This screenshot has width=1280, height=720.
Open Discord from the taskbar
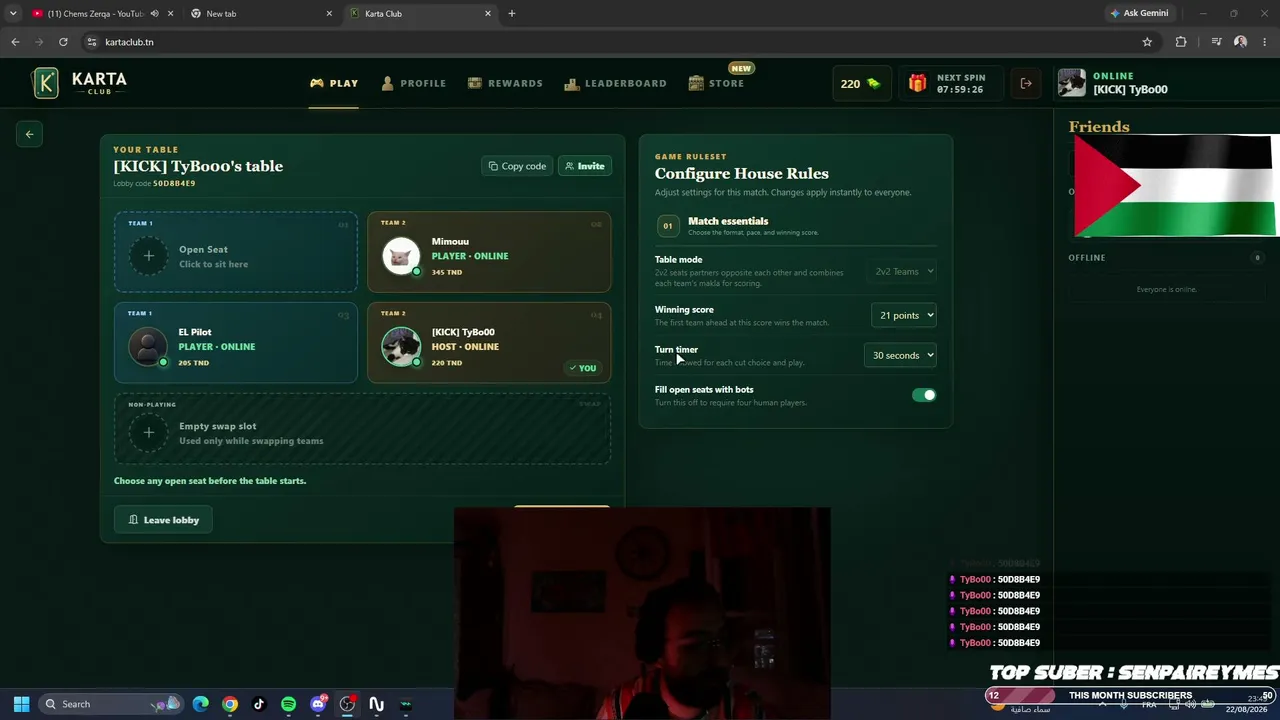pyautogui.click(x=318, y=704)
